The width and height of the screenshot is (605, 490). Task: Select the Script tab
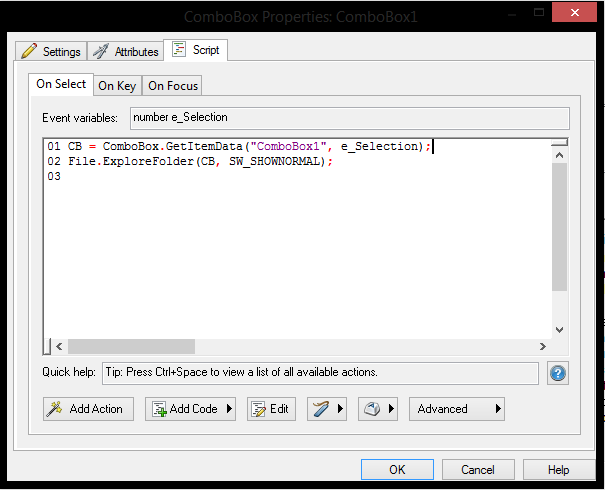click(x=196, y=50)
